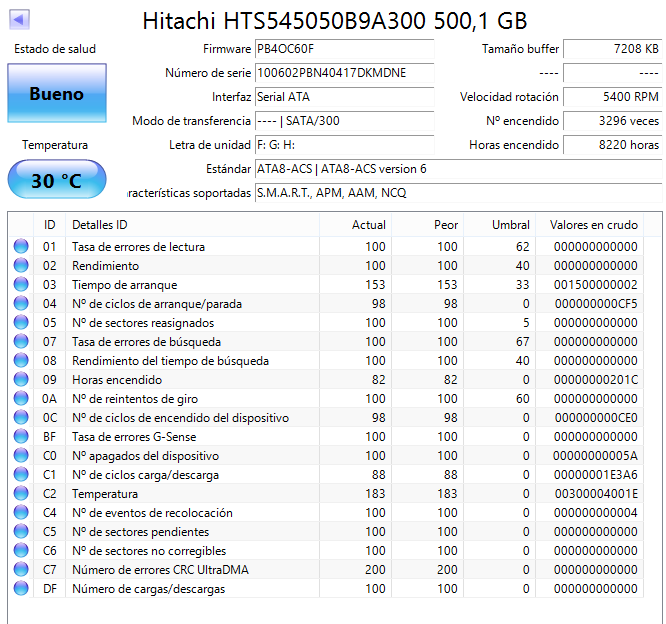Screen dimensions: 666x624
Task: Click the status orb for Tiempo de arranque
Action: point(21,285)
